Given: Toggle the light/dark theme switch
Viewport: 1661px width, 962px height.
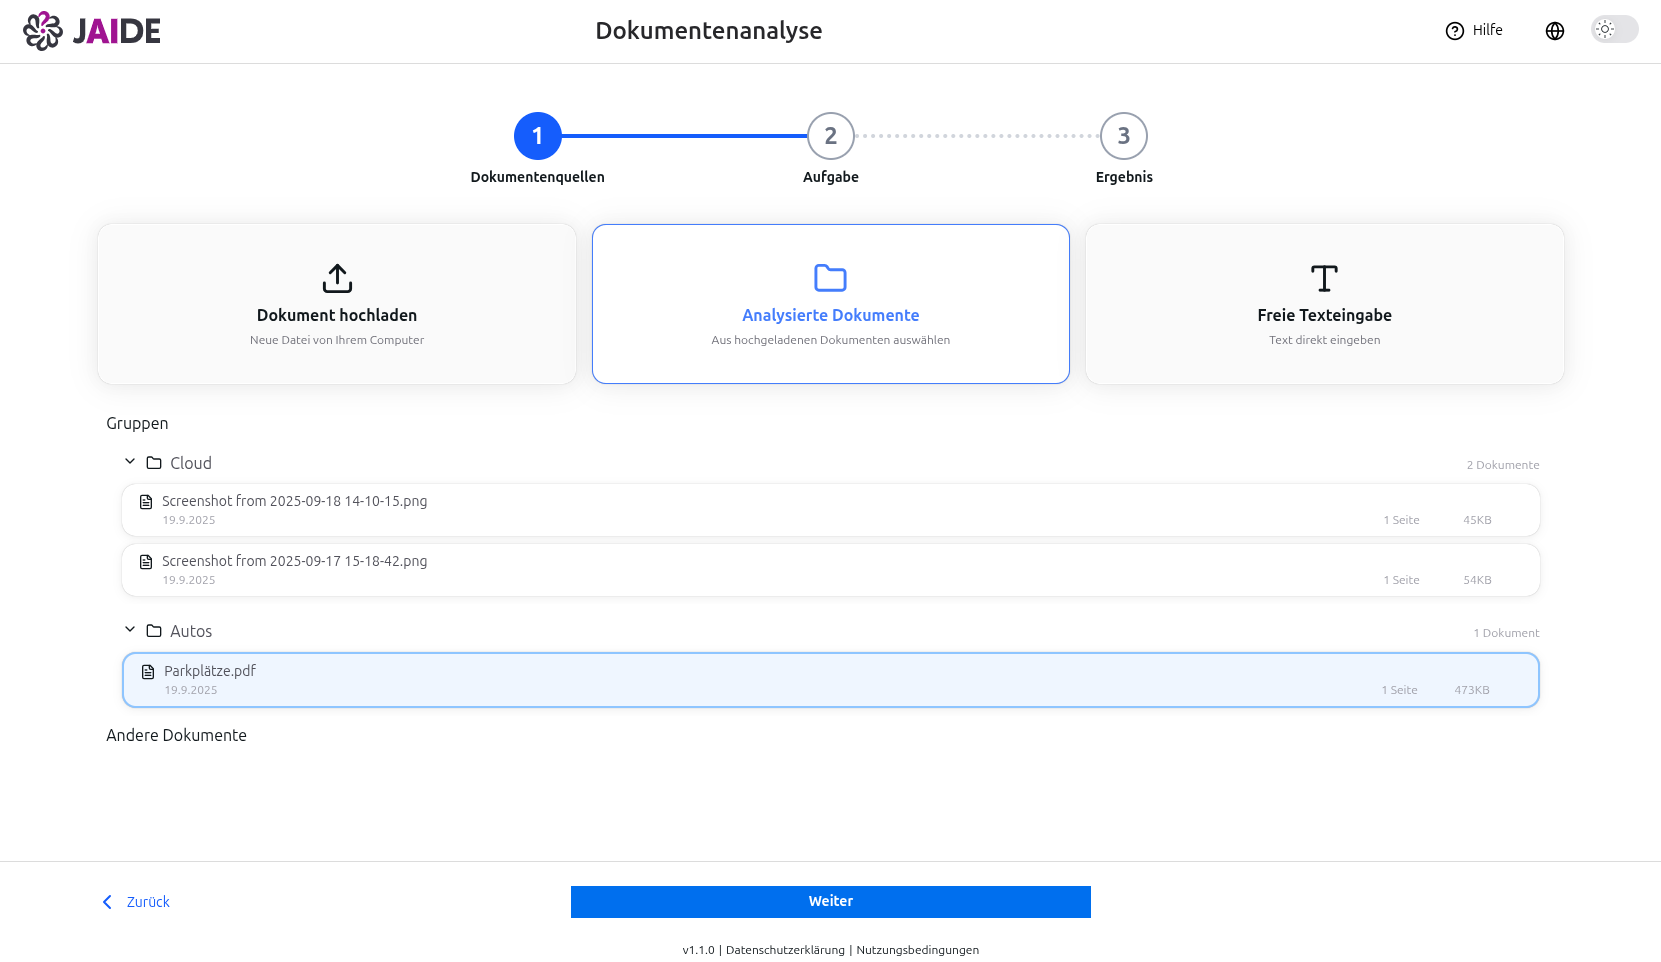Looking at the screenshot, I should tap(1614, 30).
